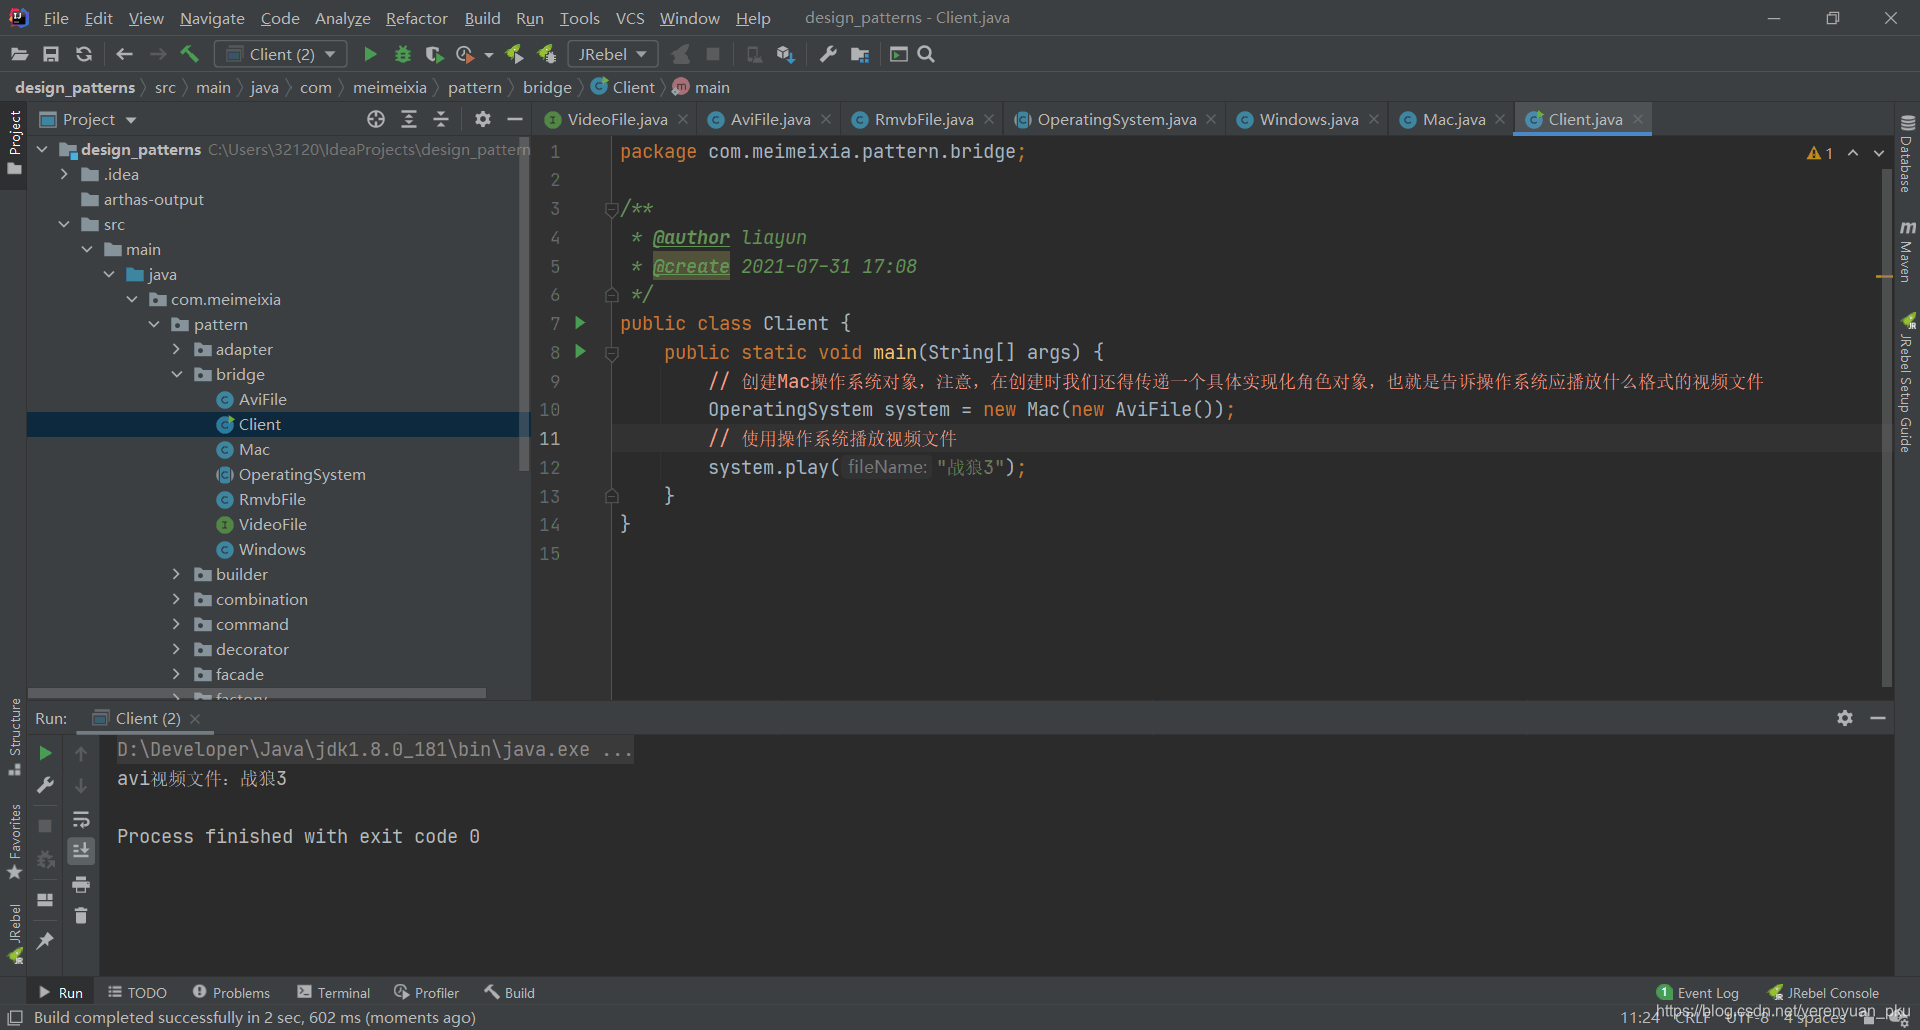This screenshot has width=1920, height=1030.
Task: Toggle soft-wrap in Run console
Action: 81,819
